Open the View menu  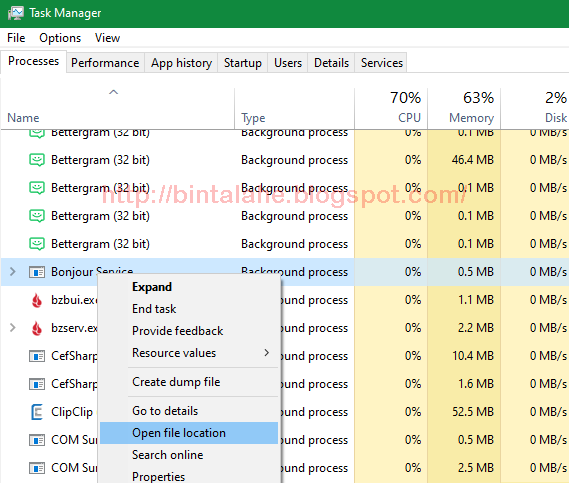click(107, 38)
